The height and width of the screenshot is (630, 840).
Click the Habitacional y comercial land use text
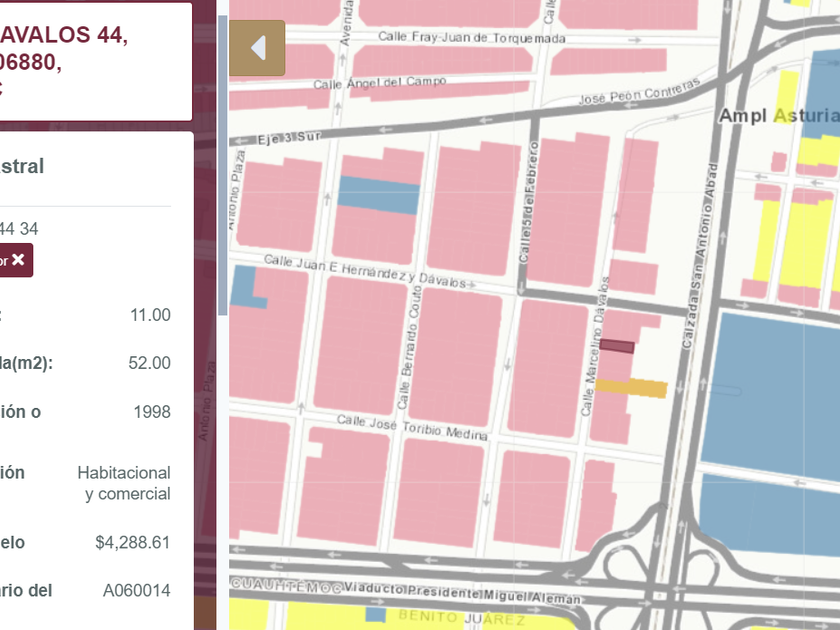tap(125, 483)
